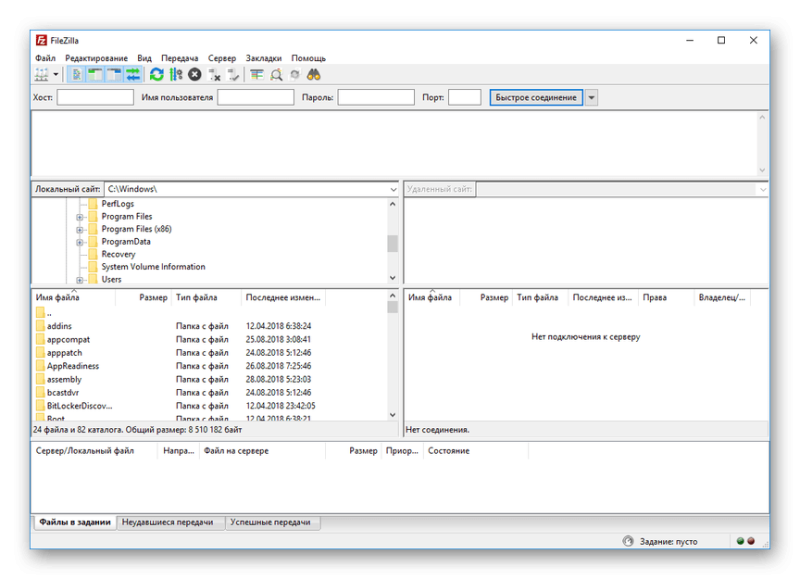The width and height of the screenshot is (800, 579).
Task: Click the queue status icon near Задание: пусто
Action: [628, 541]
